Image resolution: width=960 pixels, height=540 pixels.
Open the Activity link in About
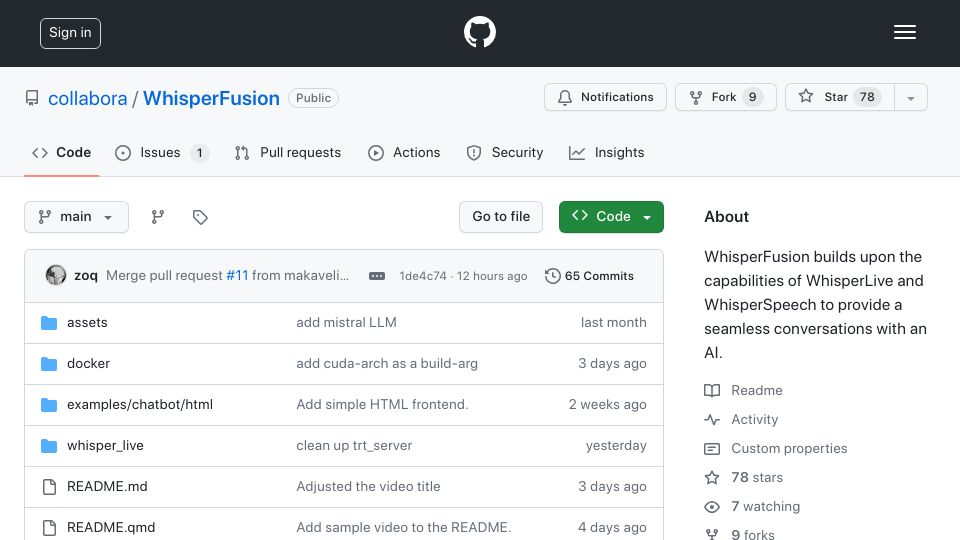tap(741, 419)
